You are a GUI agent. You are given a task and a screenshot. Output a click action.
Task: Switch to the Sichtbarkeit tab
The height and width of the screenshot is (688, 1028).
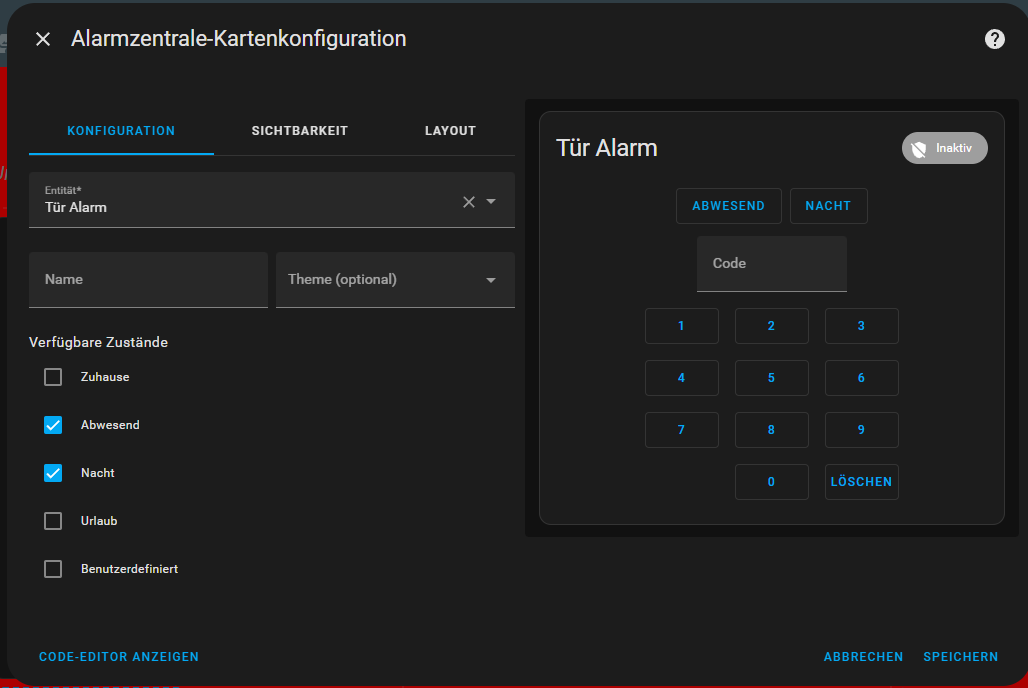(x=299, y=131)
